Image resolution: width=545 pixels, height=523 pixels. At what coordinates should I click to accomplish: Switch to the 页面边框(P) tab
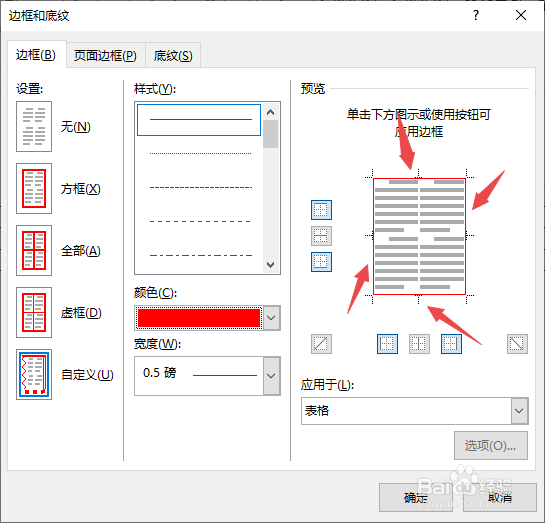pyautogui.click(x=105, y=56)
